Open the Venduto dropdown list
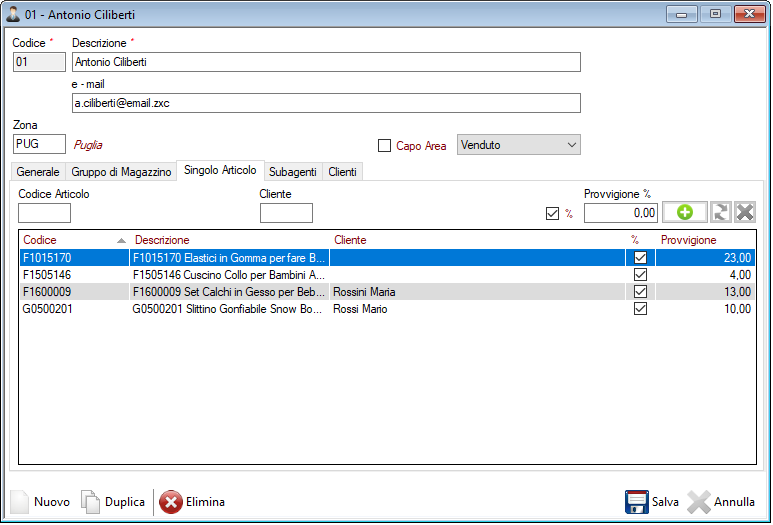Screen dimensions: 773x525 (518, 145)
